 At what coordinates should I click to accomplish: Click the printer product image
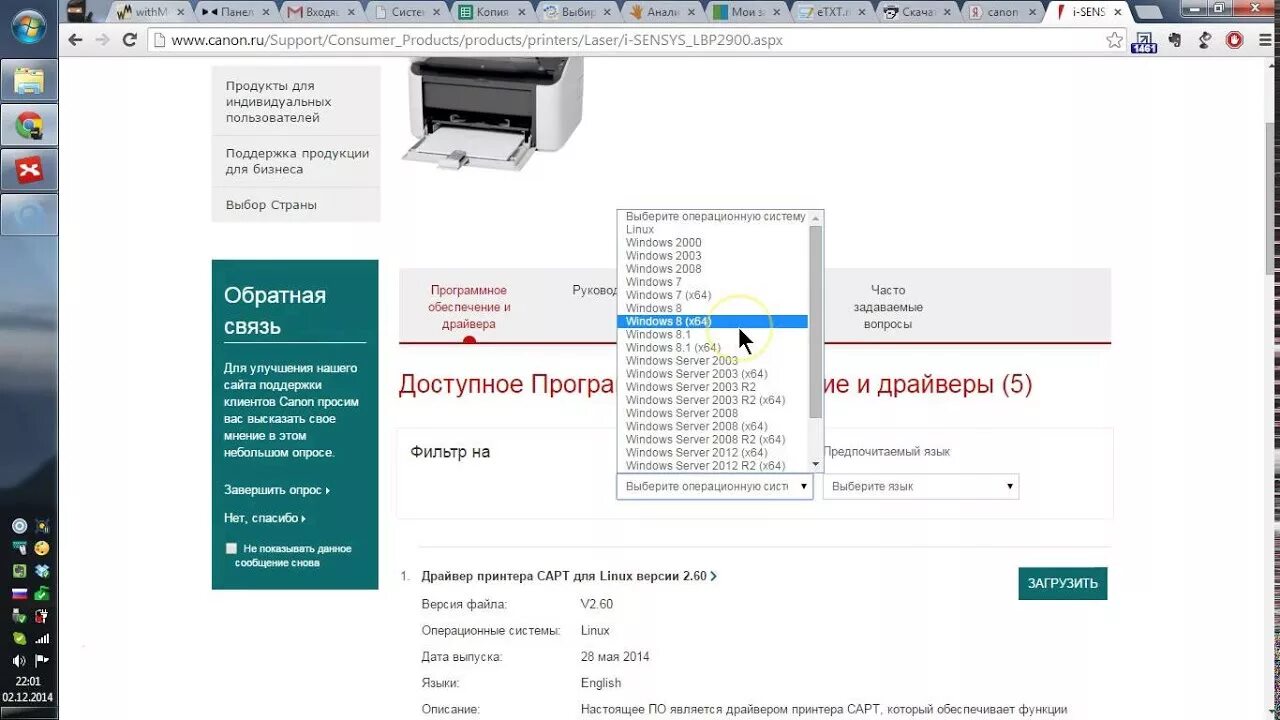(492, 112)
